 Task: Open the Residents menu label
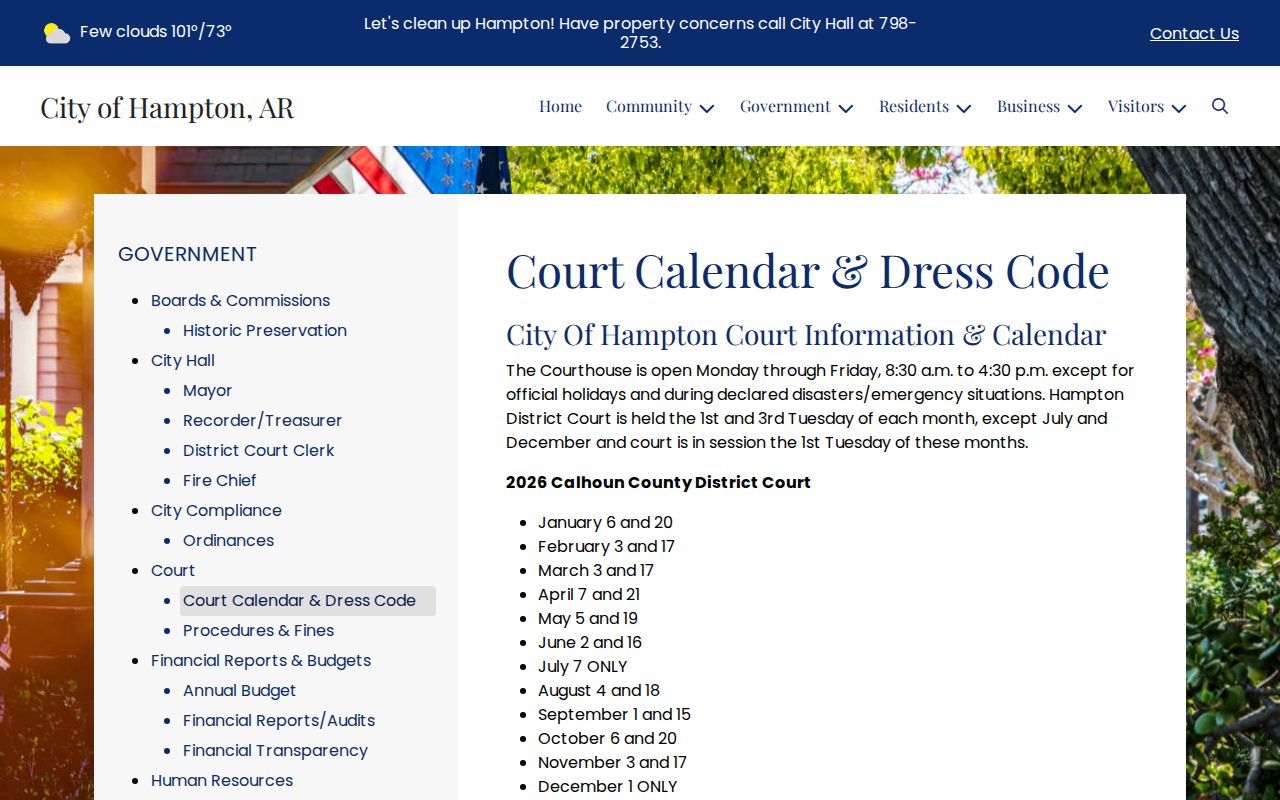[x=914, y=106]
